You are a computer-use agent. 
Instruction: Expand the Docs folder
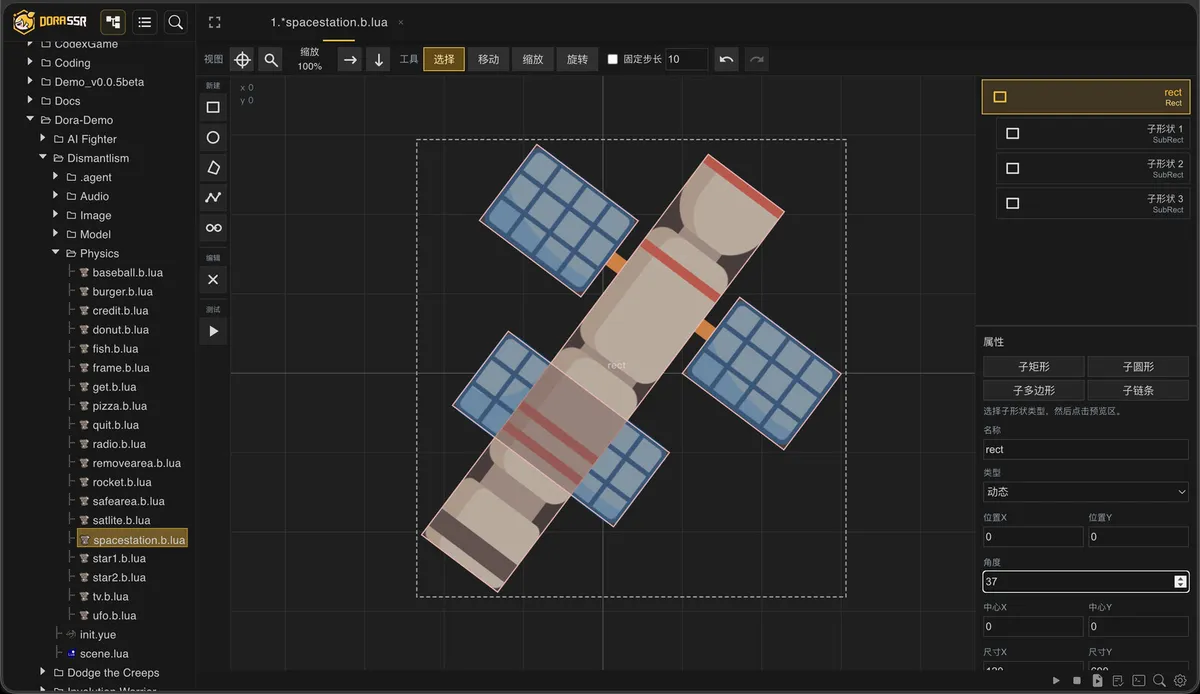point(30,101)
